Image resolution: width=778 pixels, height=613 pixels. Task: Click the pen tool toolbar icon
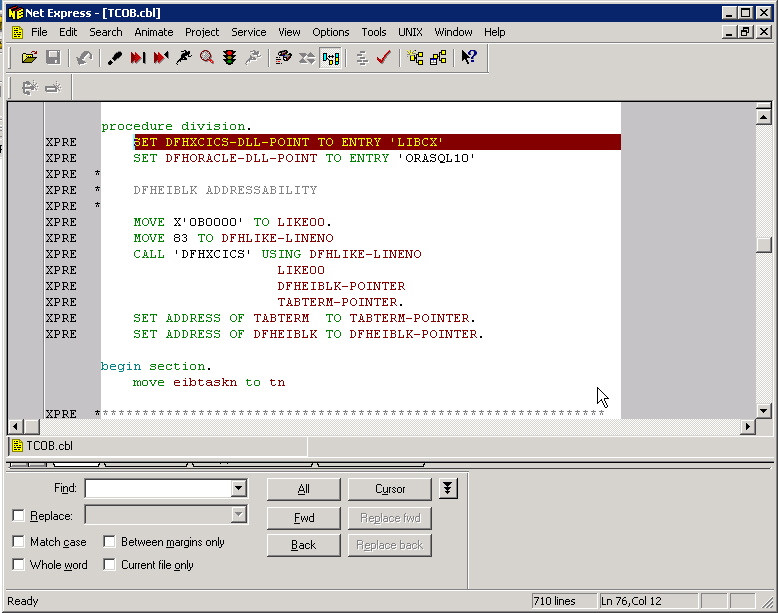(x=115, y=58)
